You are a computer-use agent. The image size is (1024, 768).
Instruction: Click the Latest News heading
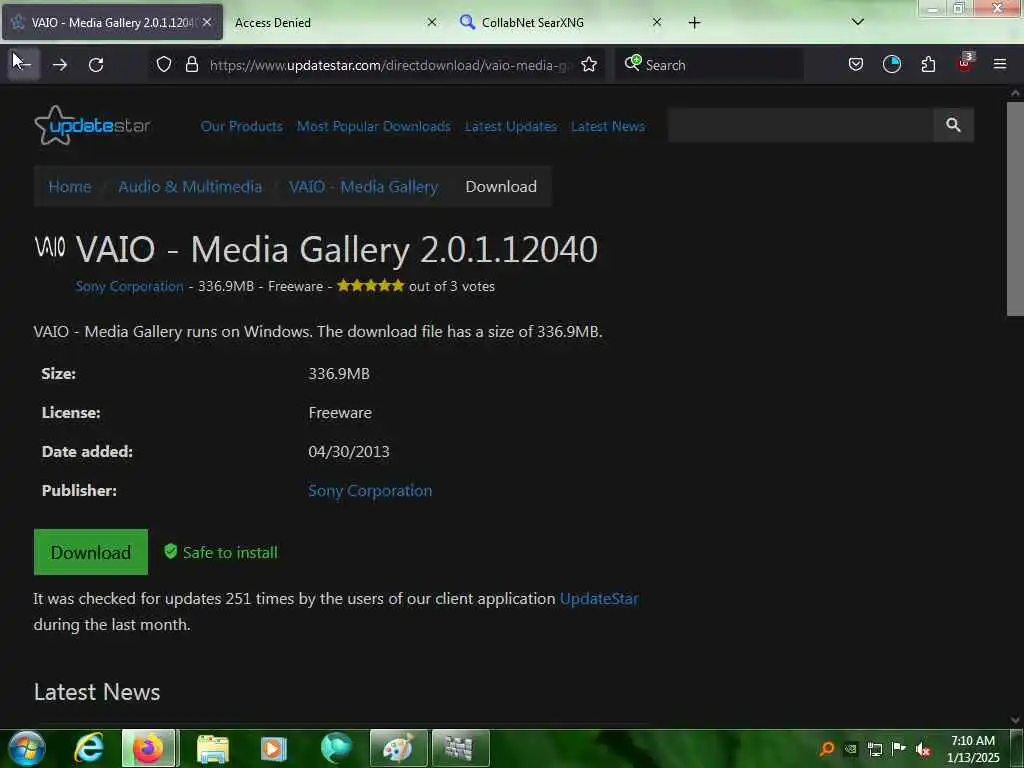(x=97, y=692)
